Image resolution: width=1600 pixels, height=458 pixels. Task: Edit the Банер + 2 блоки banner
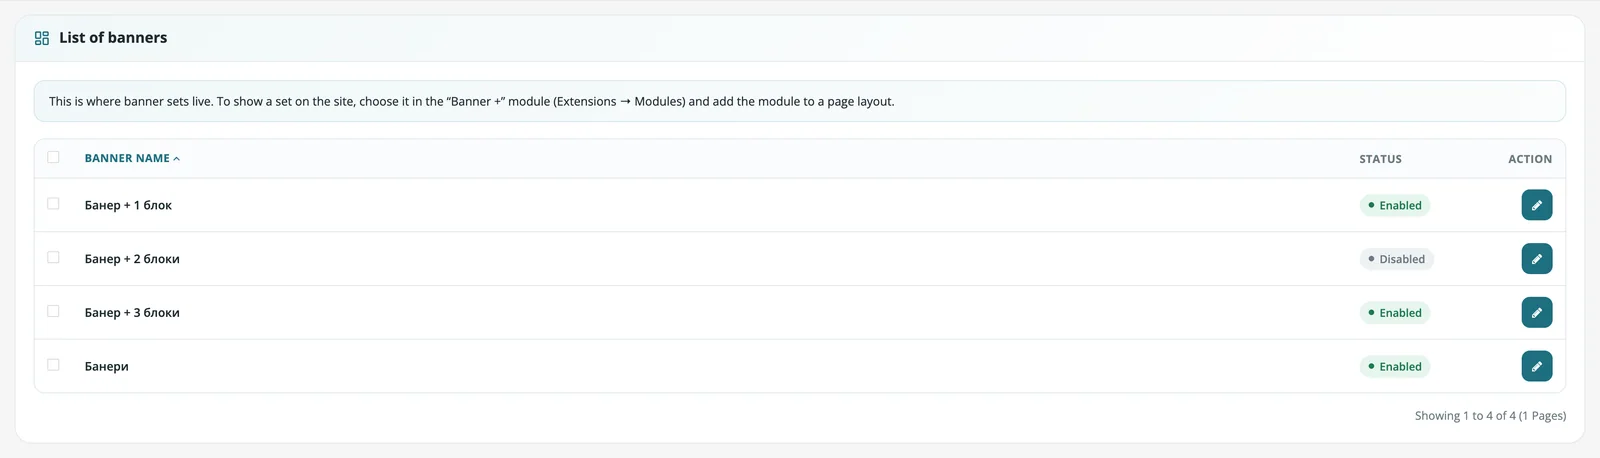tap(1537, 259)
